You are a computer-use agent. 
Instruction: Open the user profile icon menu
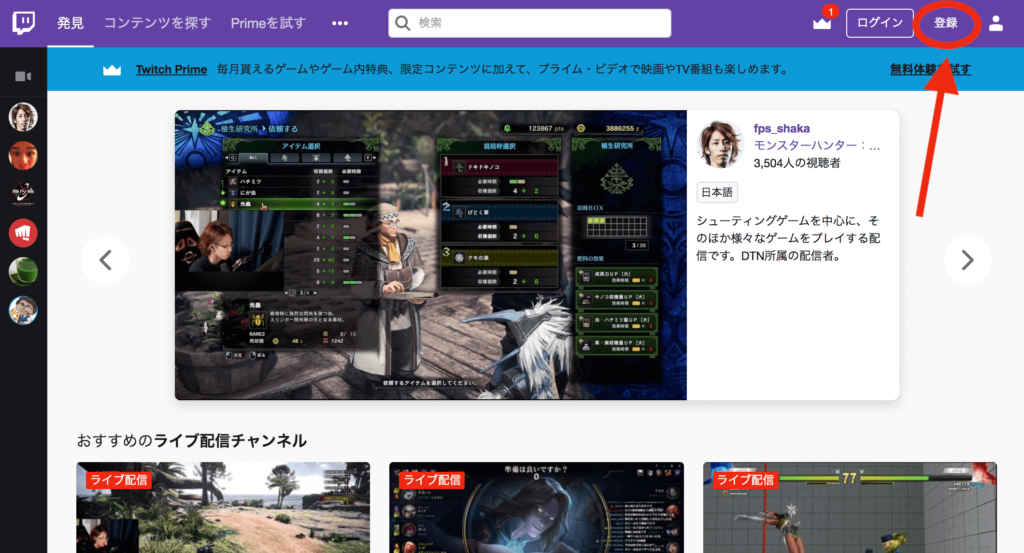(995, 23)
